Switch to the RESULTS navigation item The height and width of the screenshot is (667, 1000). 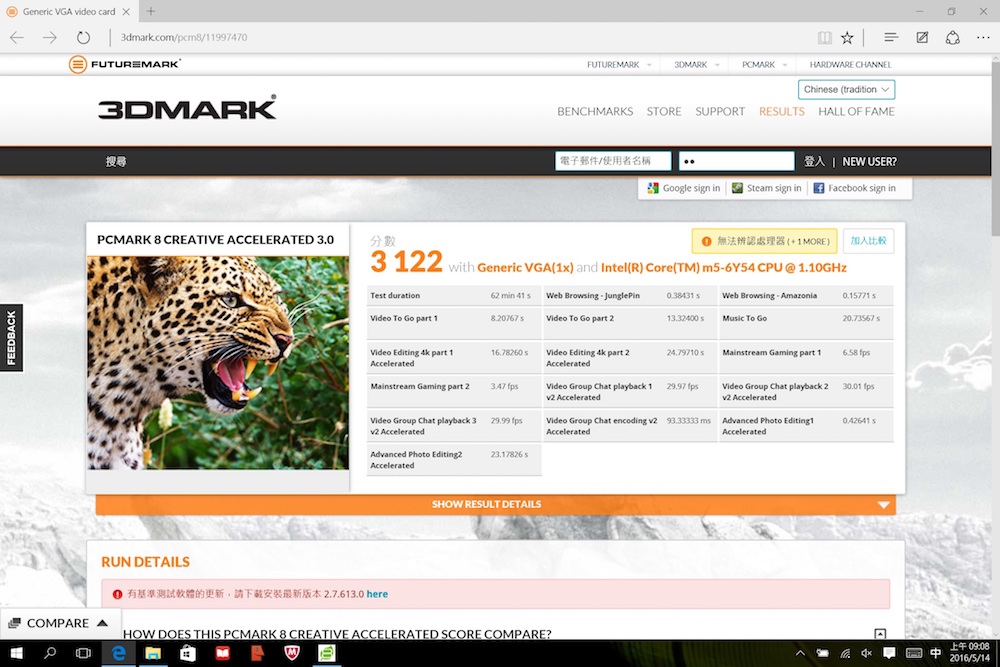(781, 111)
